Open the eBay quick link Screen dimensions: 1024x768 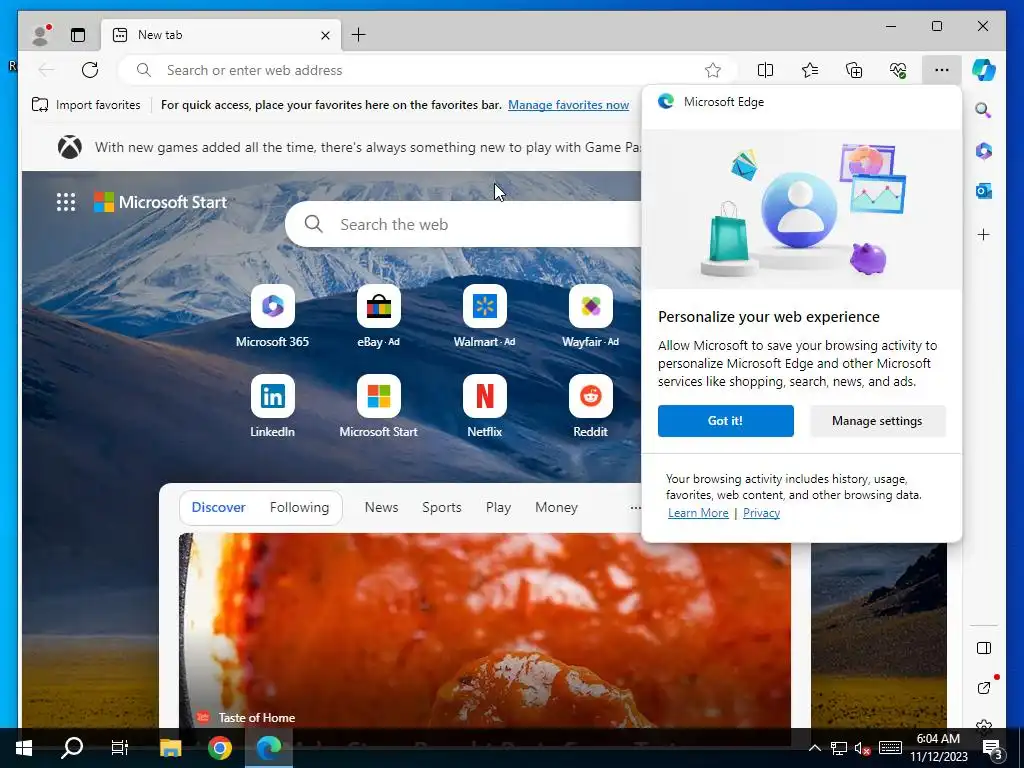[x=379, y=316]
